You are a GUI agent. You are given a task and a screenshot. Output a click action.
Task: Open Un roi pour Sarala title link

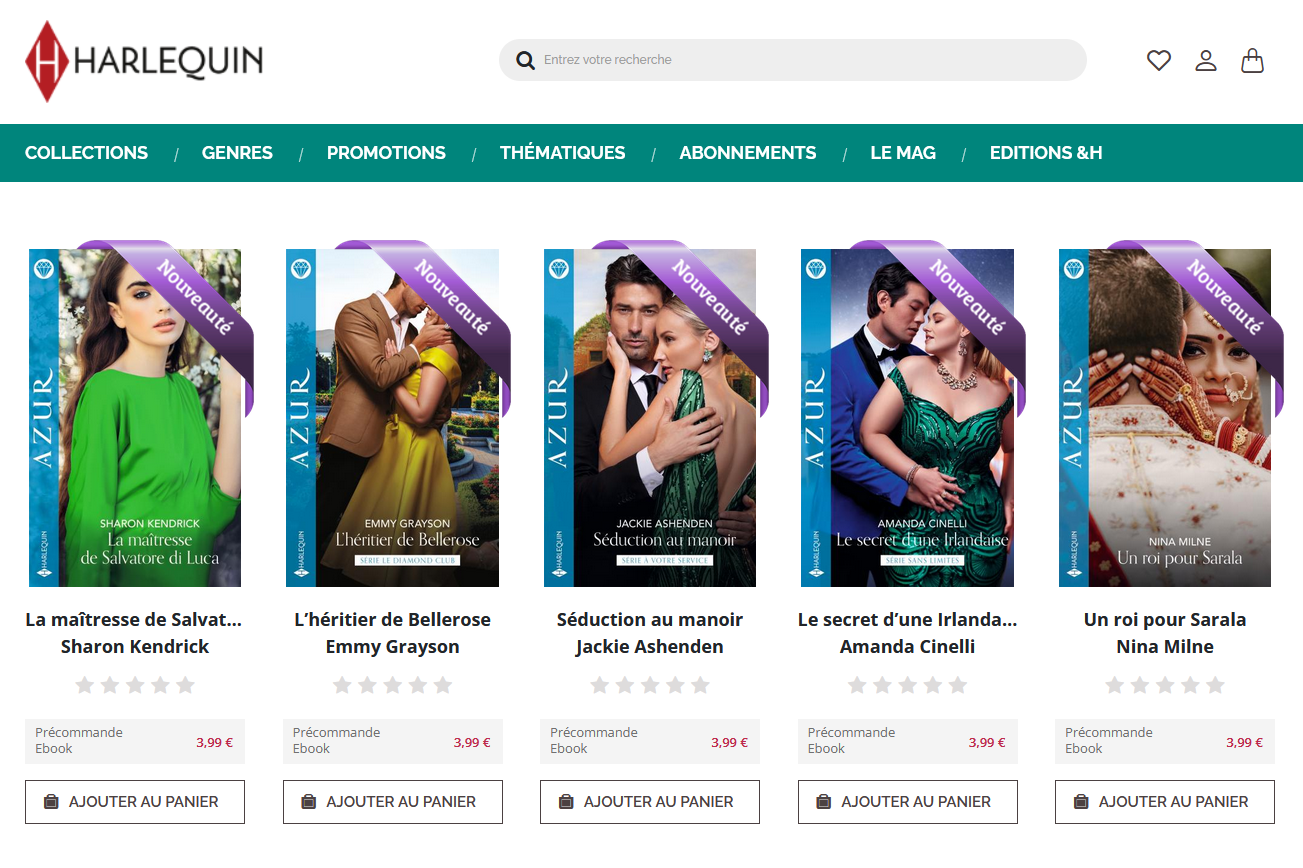pos(1164,620)
